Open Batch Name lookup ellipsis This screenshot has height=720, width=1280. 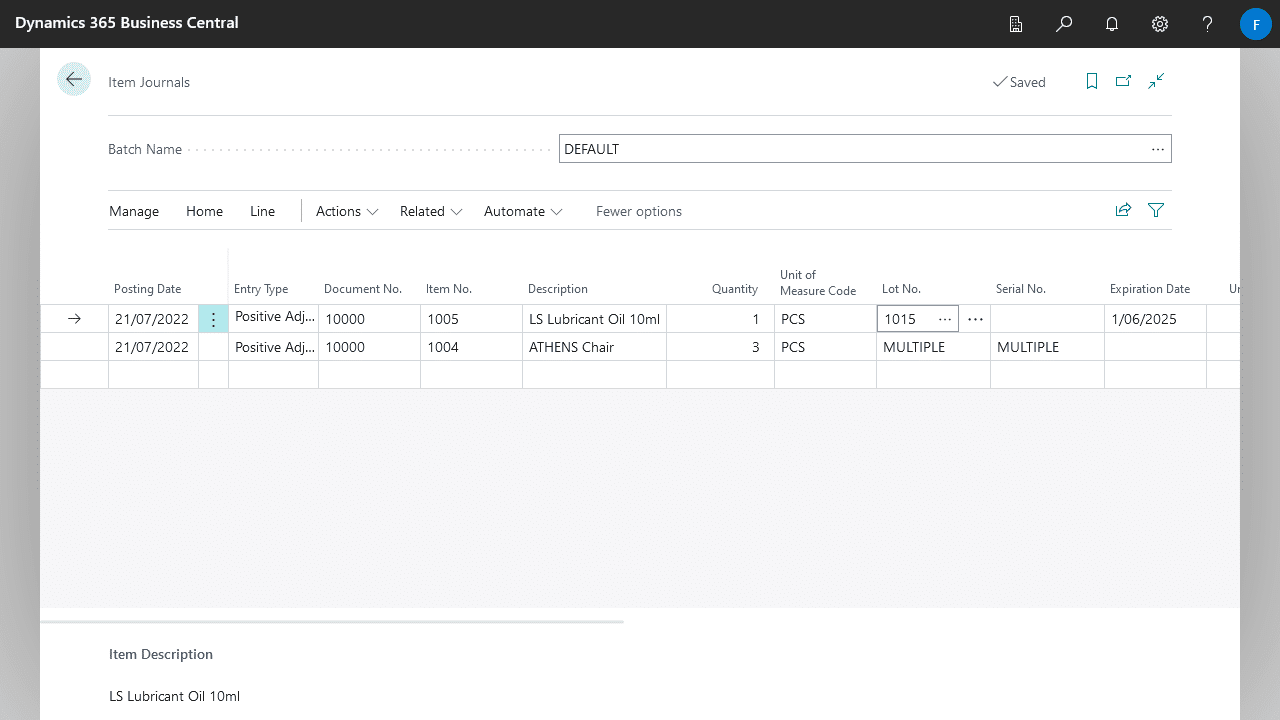pos(1157,149)
